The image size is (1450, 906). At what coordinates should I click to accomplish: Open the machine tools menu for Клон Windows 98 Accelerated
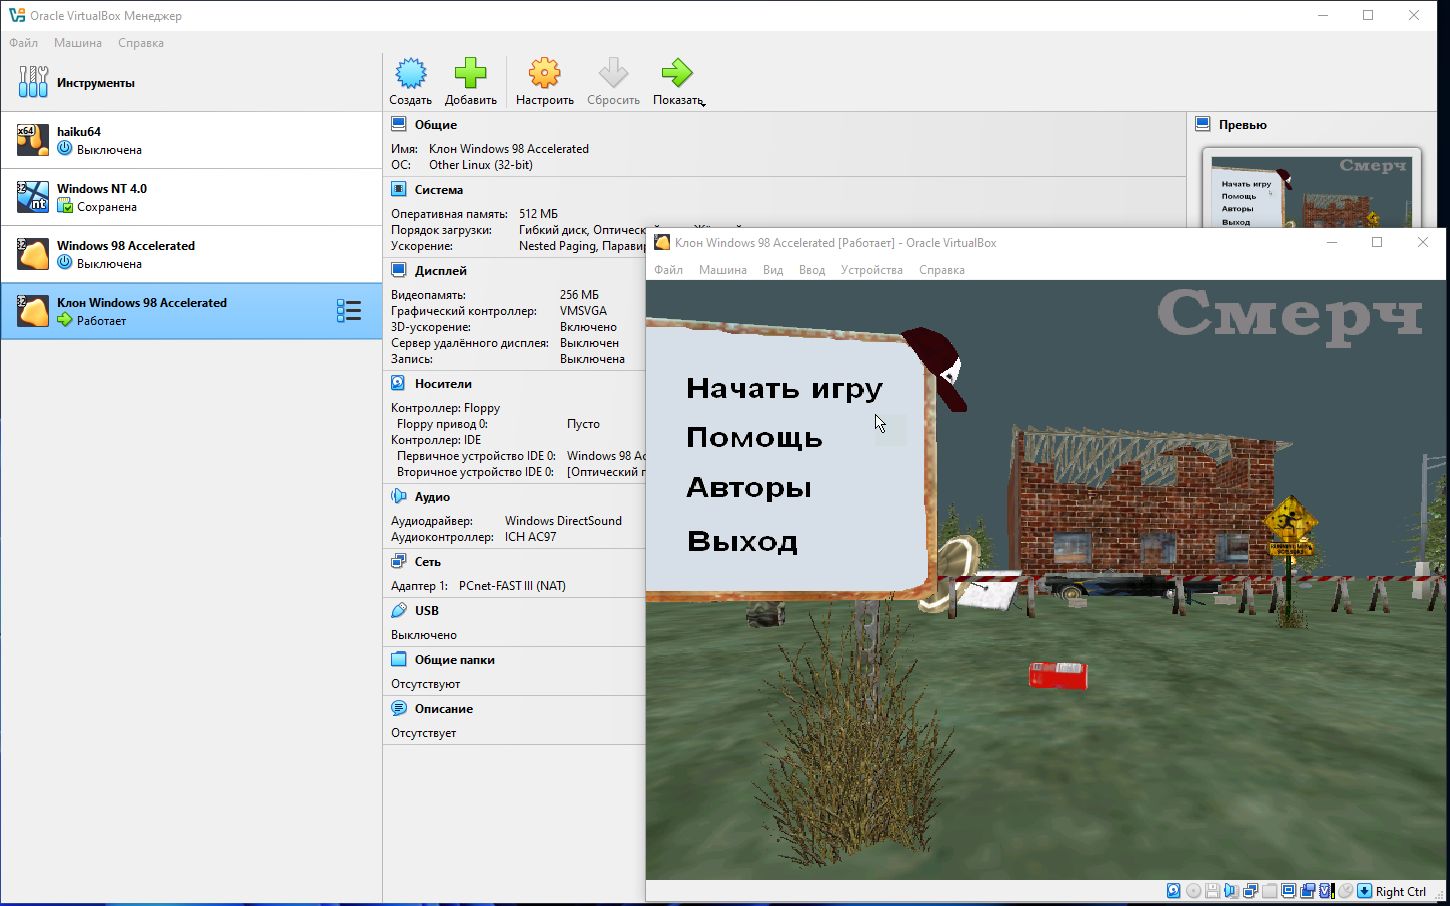[x=349, y=311]
